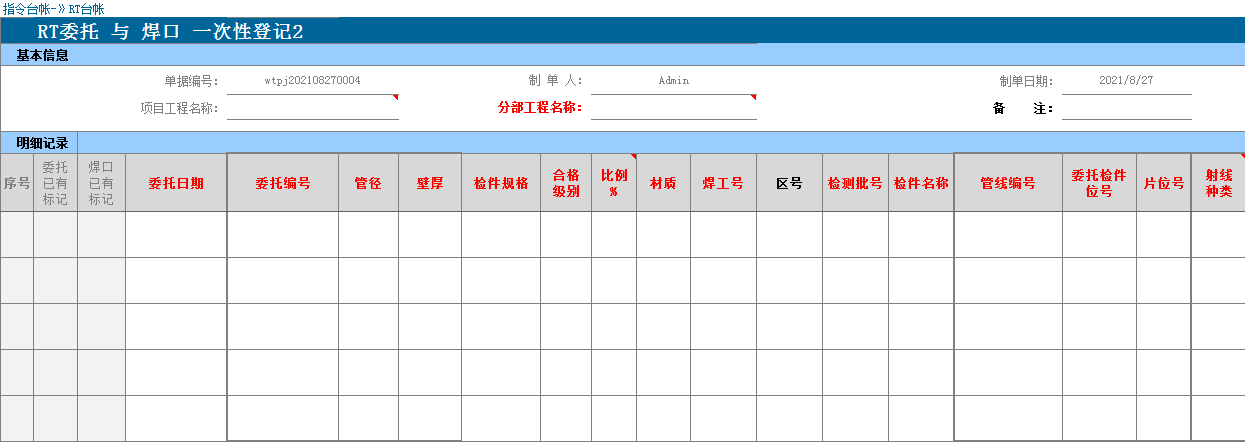Select first row cell under 委托日期
Image resolution: width=1245 pixels, height=442 pixels.
click(x=176, y=234)
